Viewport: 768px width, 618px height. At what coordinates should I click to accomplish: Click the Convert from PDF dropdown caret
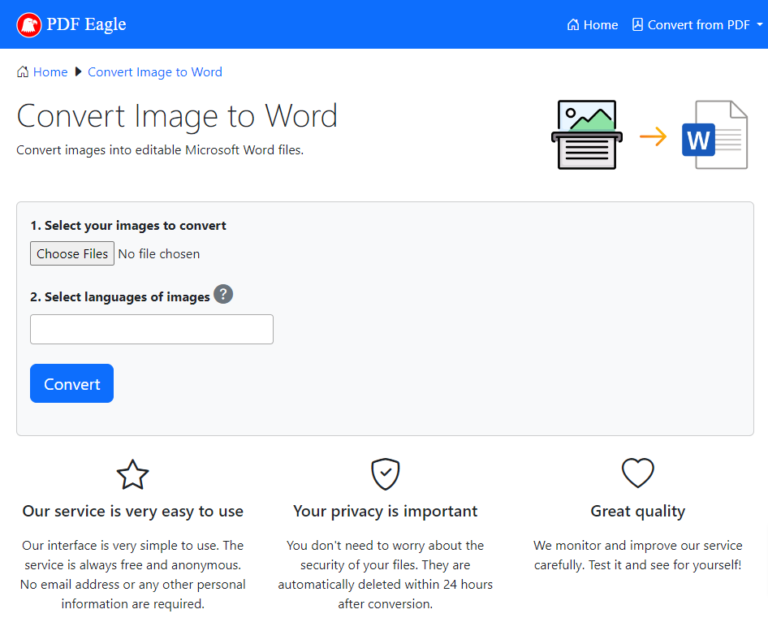[x=760, y=24]
